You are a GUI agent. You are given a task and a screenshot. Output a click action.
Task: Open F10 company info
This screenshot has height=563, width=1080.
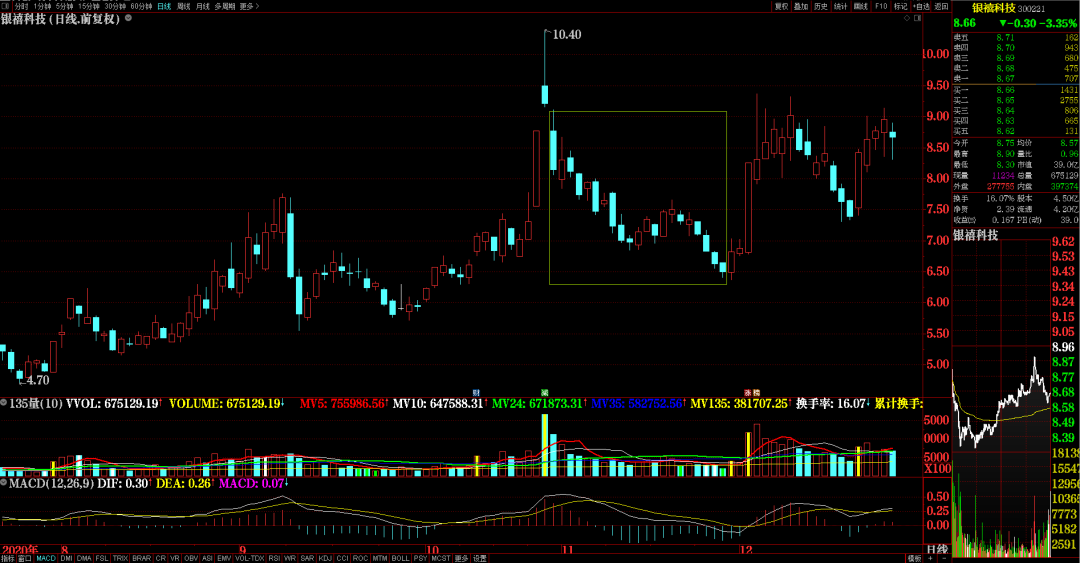[x=881, y=6]
